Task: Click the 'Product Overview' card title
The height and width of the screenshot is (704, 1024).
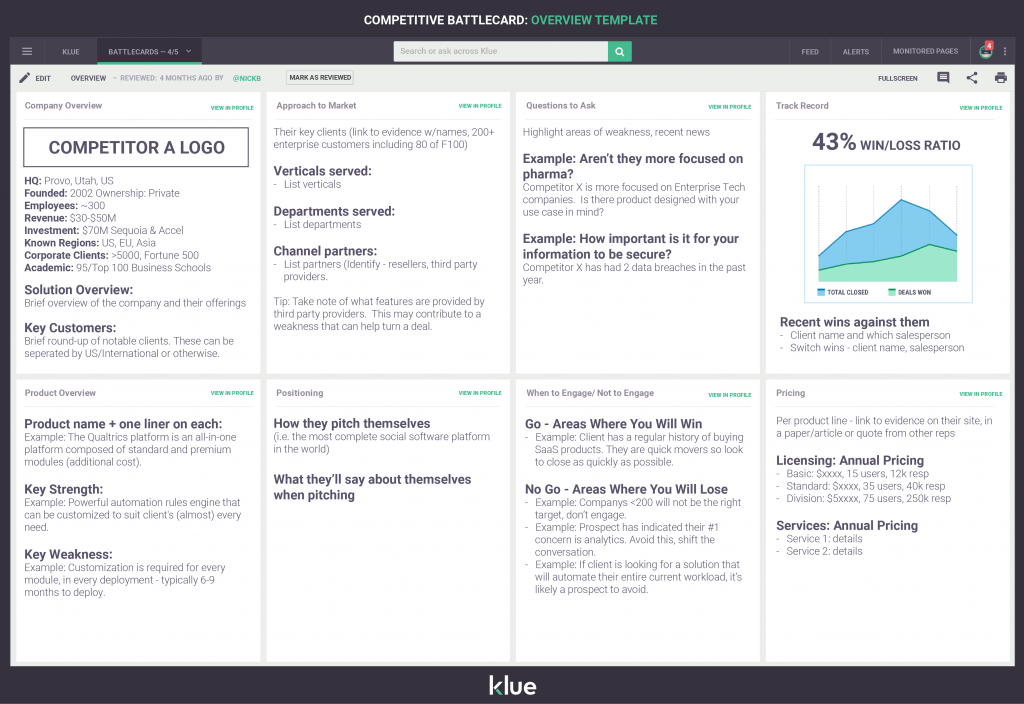Action: click(60, 393)
